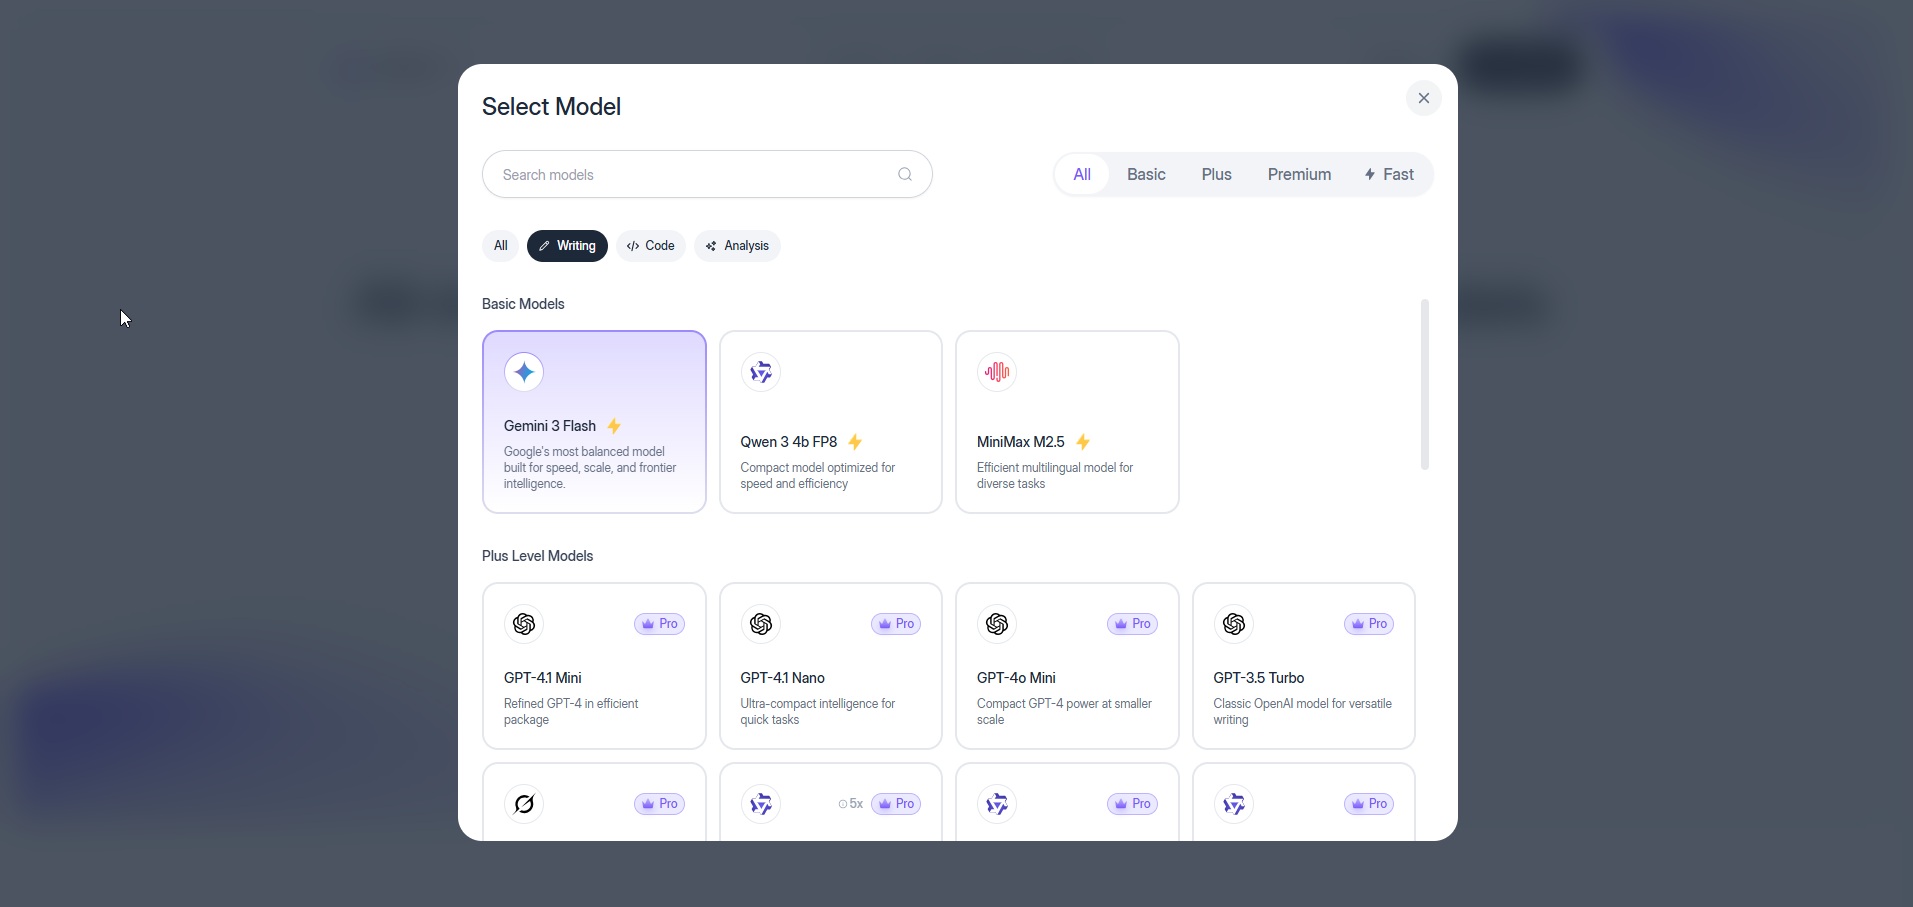Screen dimensions: 1913x907
Task: Click 'Classic OpenAI model for versatile writing' text
Action: 1302,712
